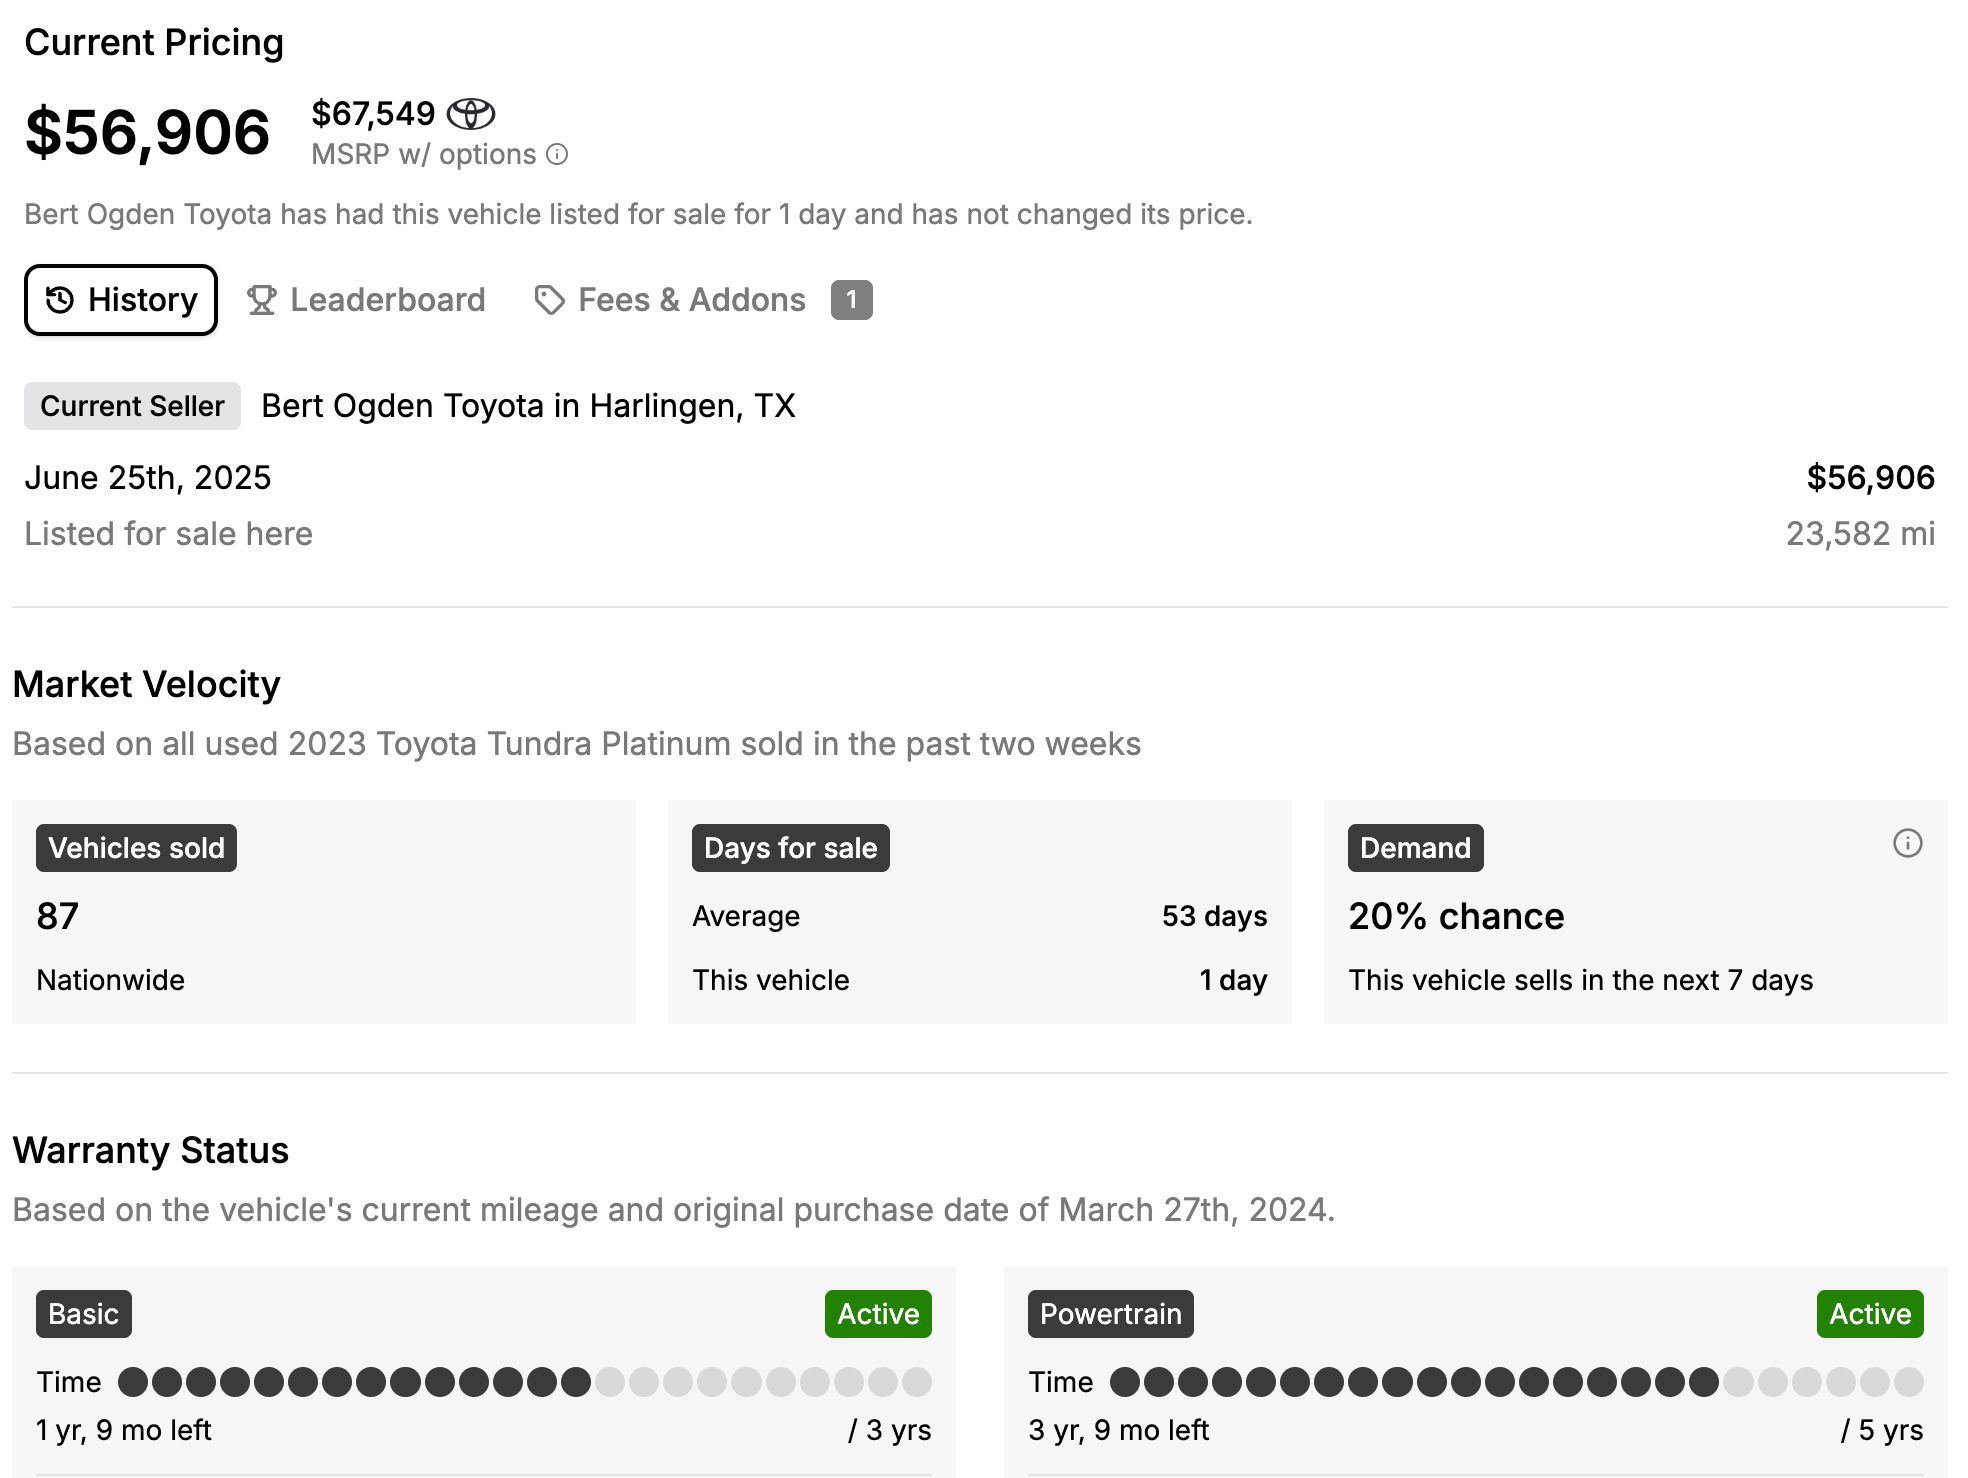This screenshot has width=1968, height=1478.
Task: Click the 53 days average value
Action: (x=1214, y=916)
